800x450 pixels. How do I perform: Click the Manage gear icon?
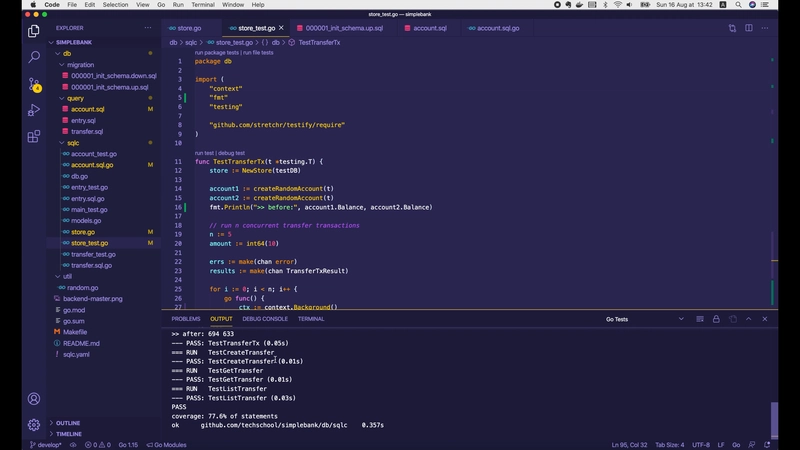[x=33, y=424]
